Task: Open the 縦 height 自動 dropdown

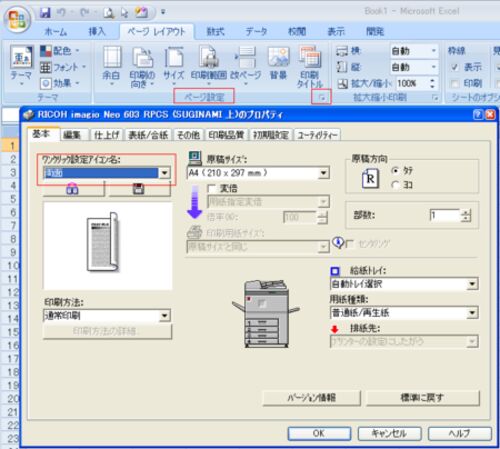Action: (433, 67)
